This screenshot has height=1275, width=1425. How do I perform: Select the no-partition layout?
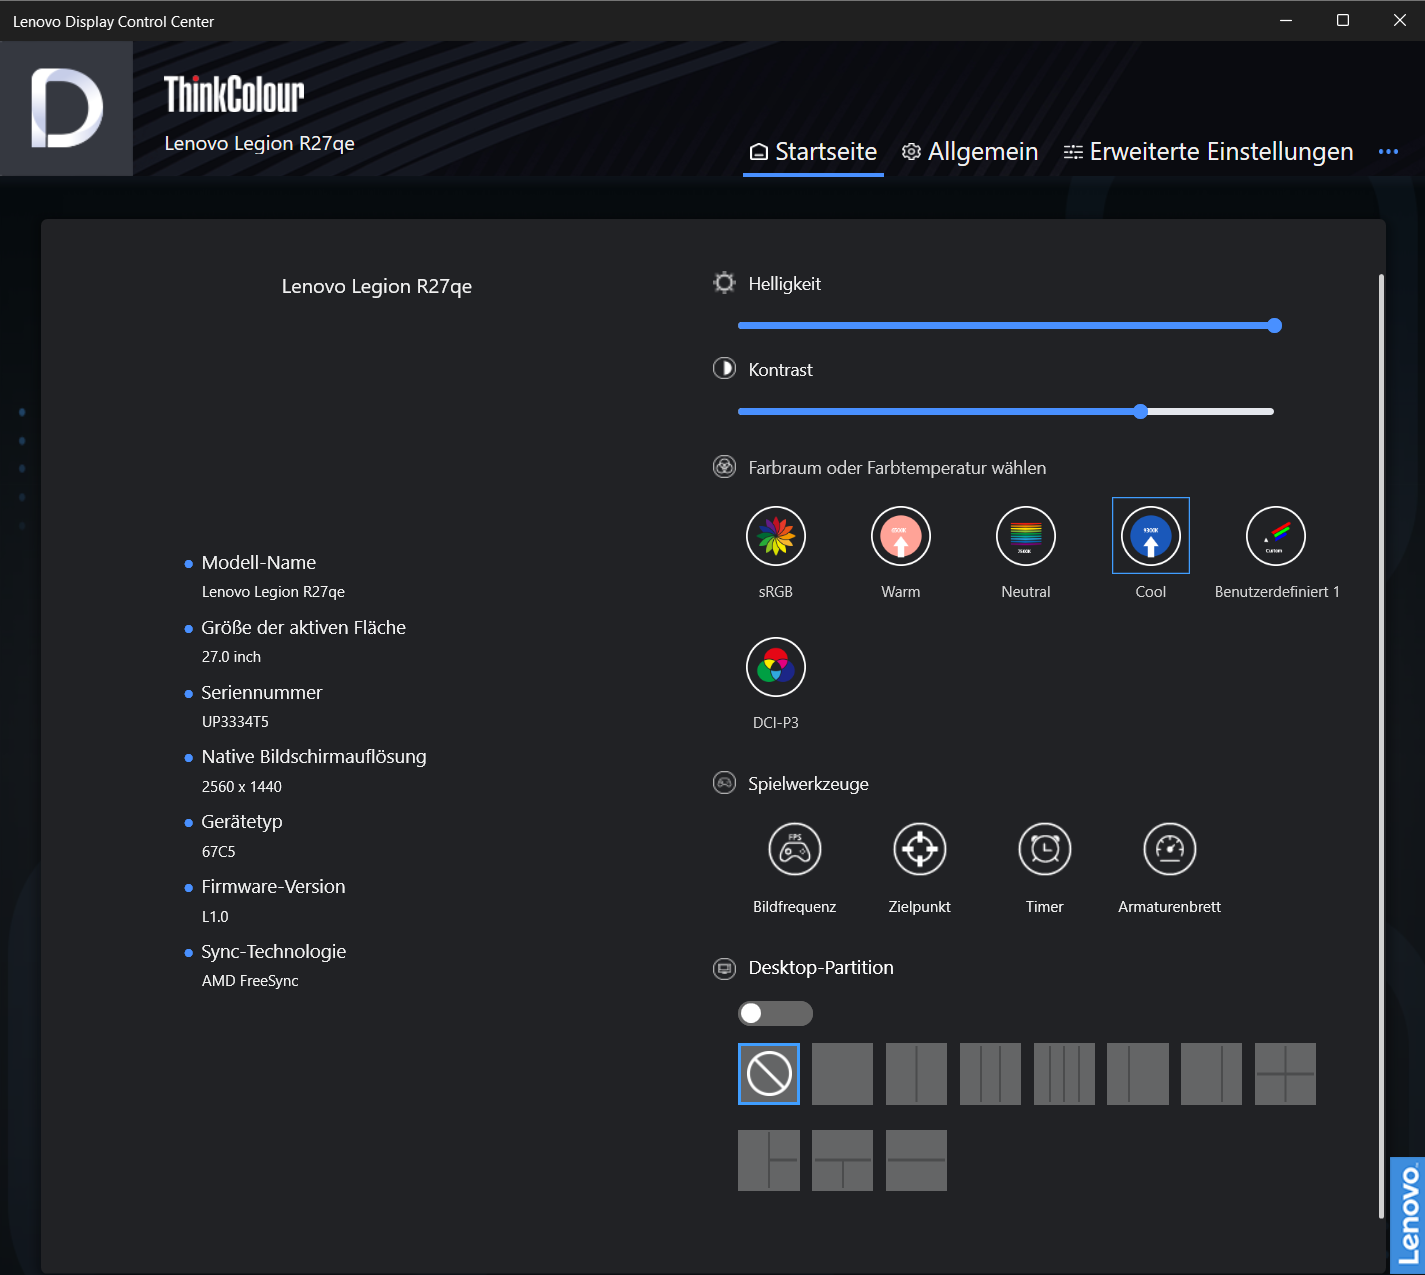(769, 1074)
